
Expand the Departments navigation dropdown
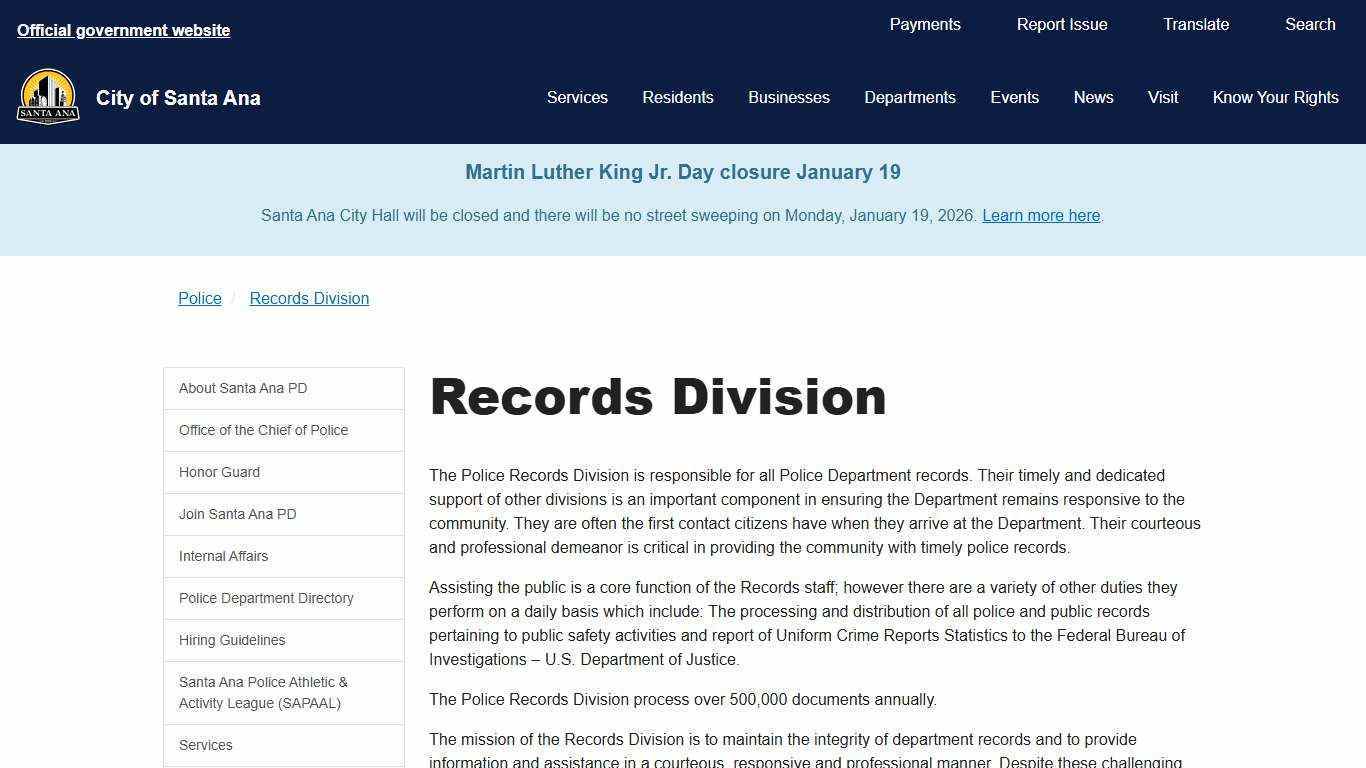click(x=909, y=97)
